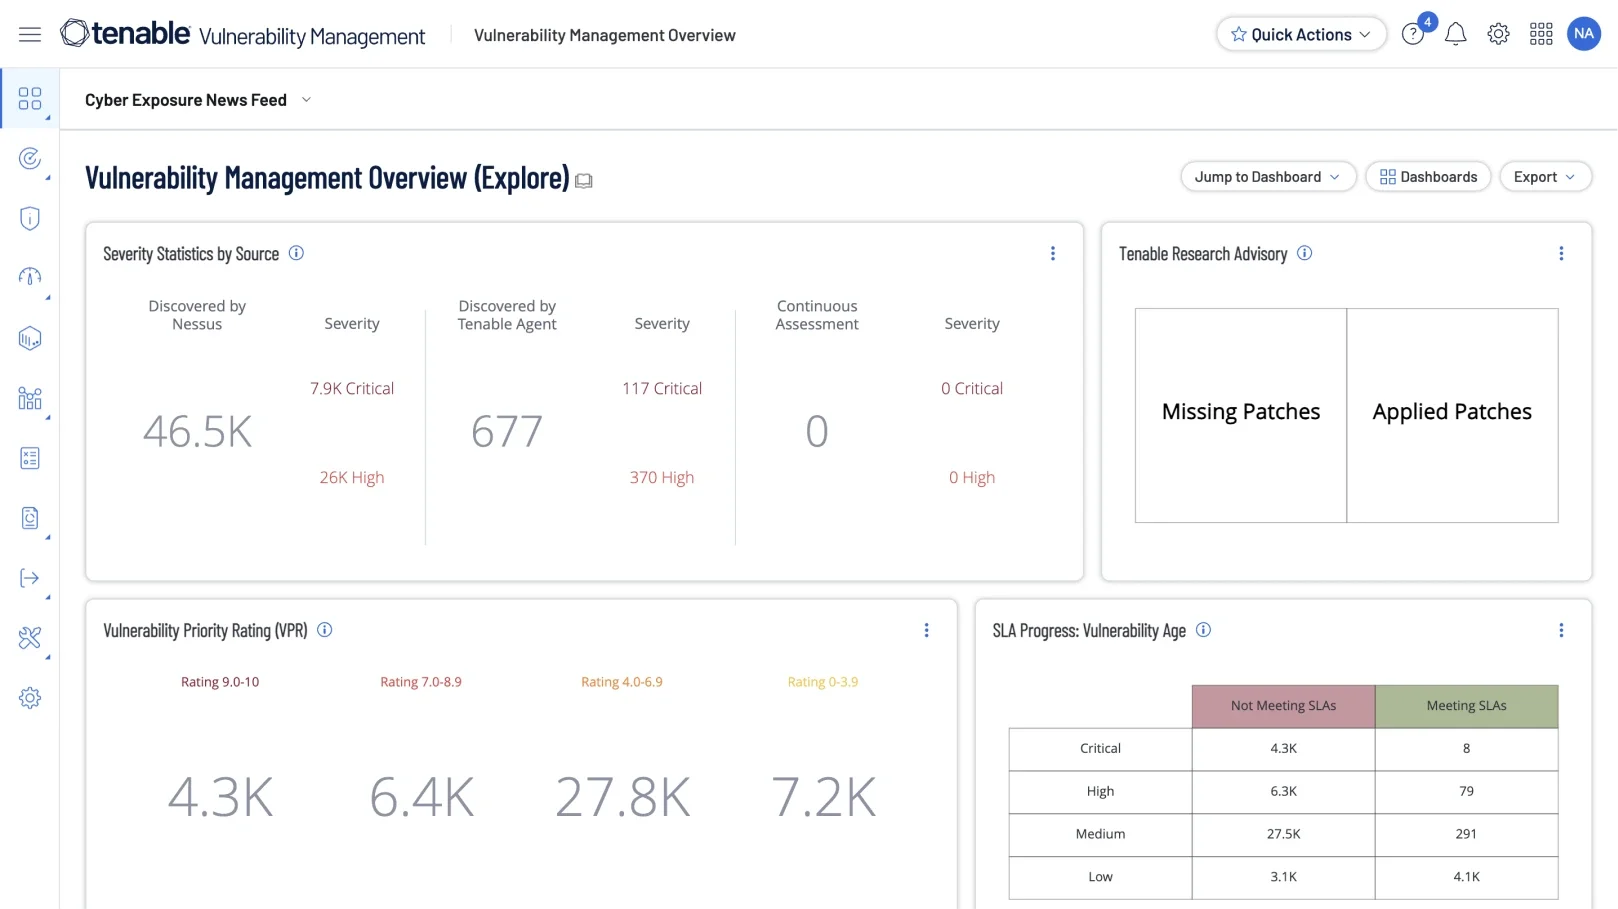Open SLA Progress widget options menu
1618x909 pixels.
pyautogui.click(x=1561, y=630)
